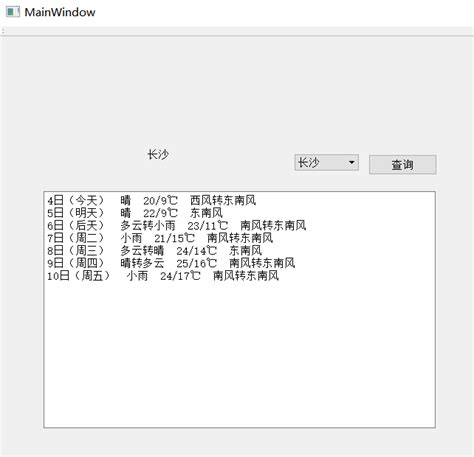Select the 8日（周三）forecast line
Screen dimensions: 474x457
(x=154, y=251)
